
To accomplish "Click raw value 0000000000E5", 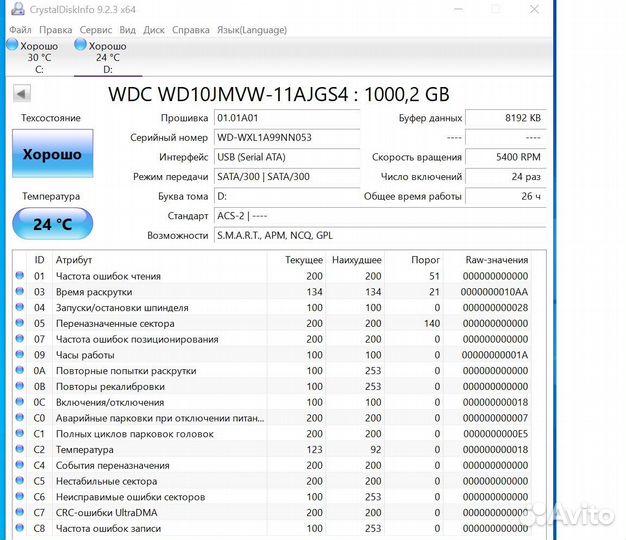I will (x=495, y=434).
